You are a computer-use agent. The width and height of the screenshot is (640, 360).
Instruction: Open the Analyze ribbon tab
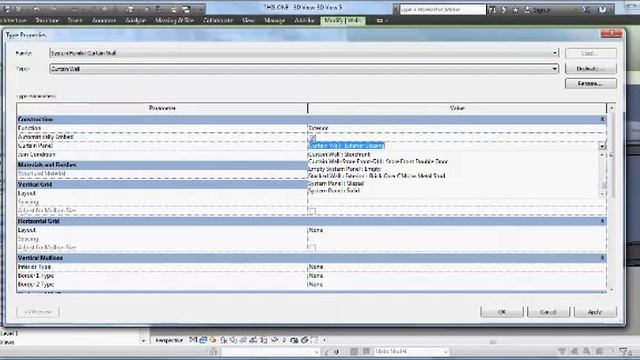(x=136, y=20)
